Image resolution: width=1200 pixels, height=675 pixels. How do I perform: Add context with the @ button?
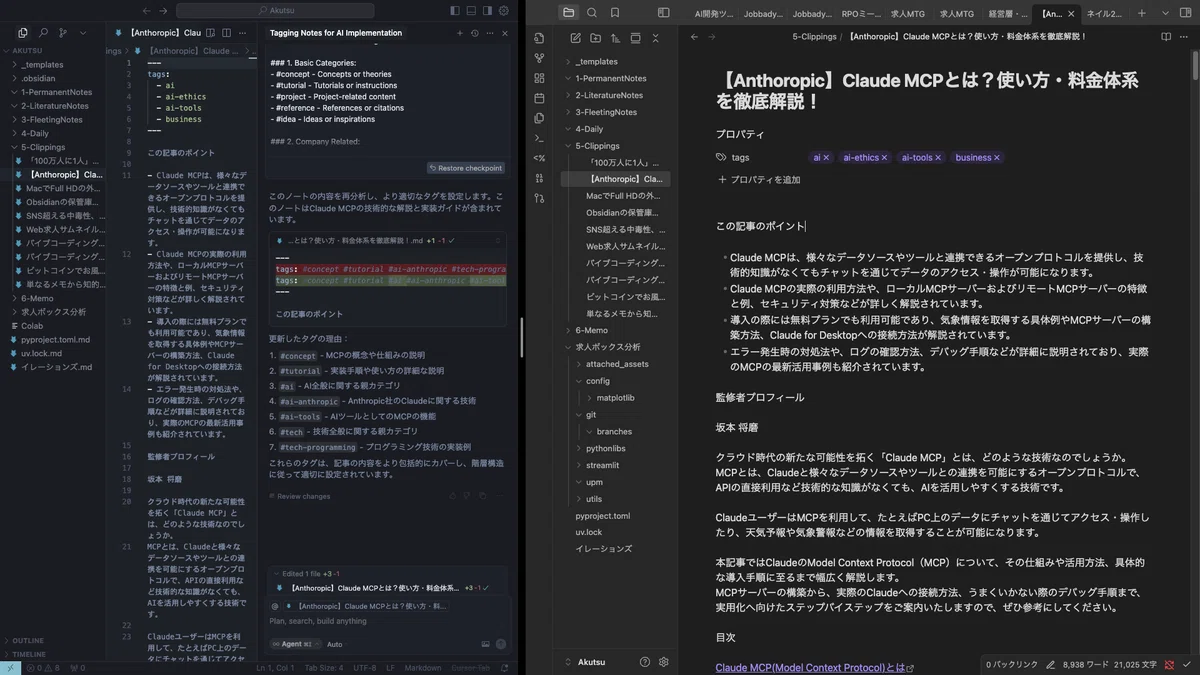275,605
